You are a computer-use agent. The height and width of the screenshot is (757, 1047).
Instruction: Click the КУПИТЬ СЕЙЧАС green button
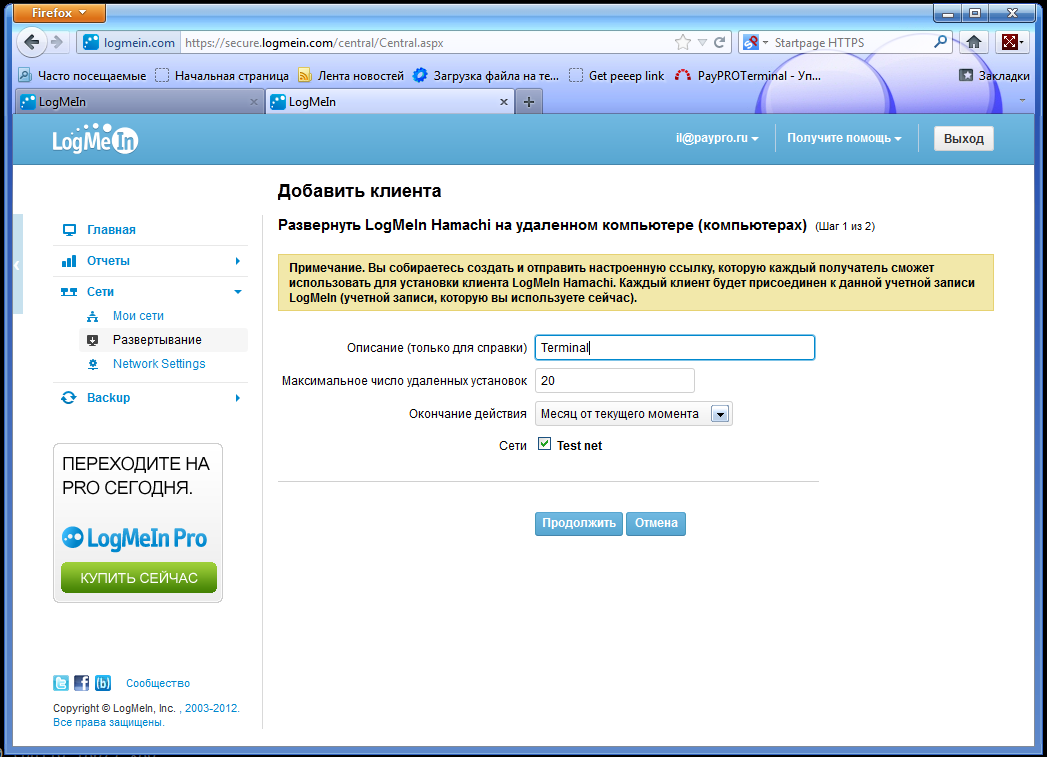point(139,578)
